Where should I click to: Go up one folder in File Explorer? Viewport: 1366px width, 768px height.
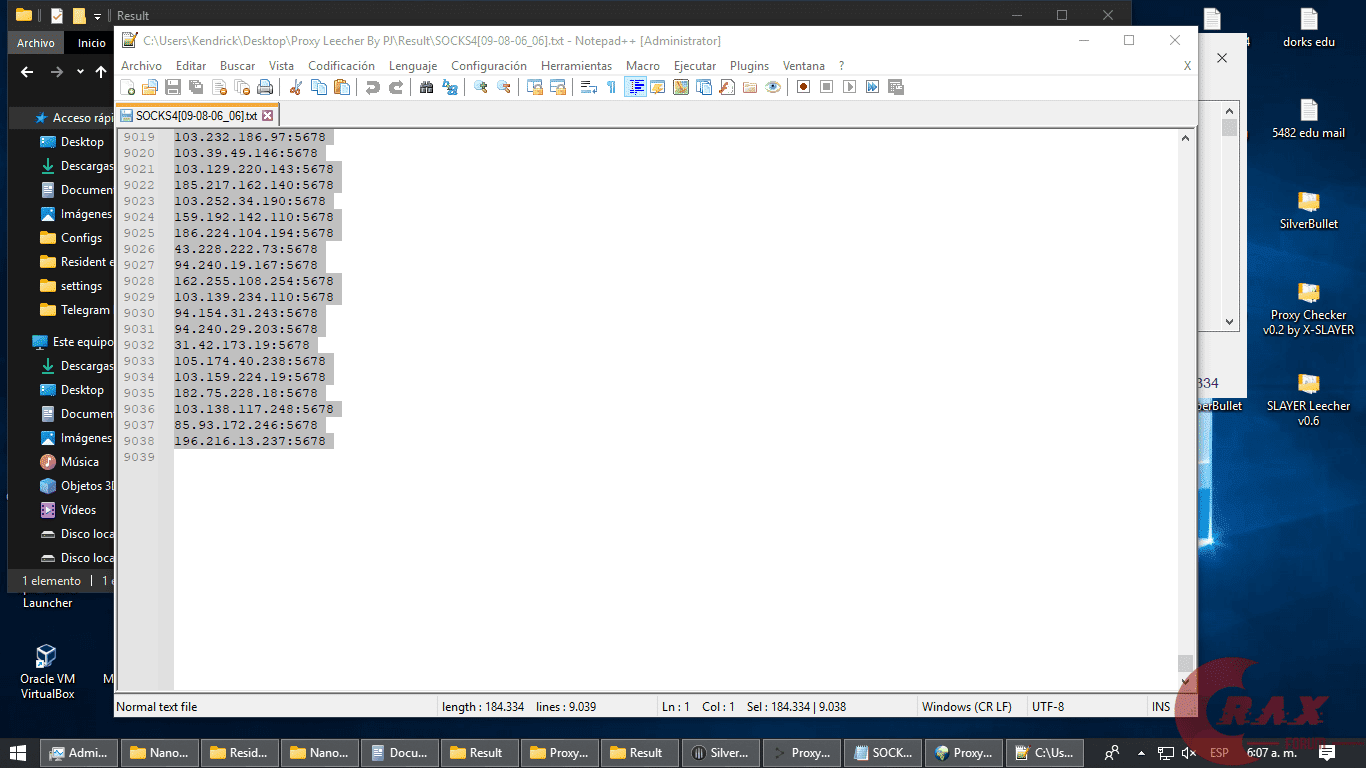[101, 72]
